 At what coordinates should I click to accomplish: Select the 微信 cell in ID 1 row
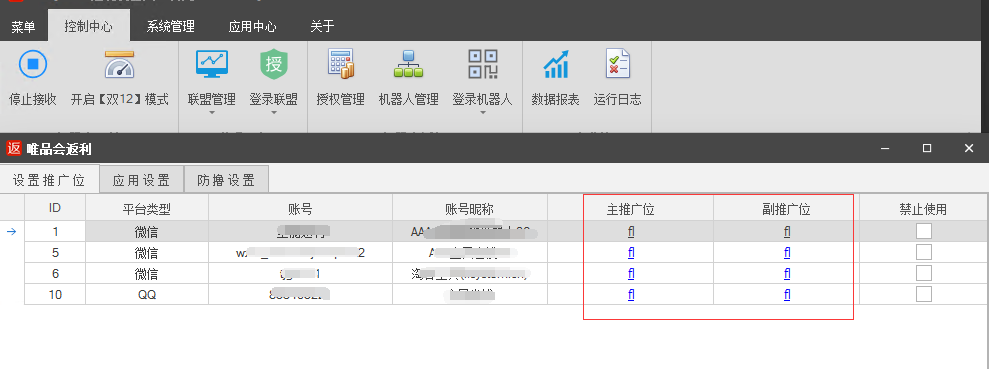click(x=147, y=231)
